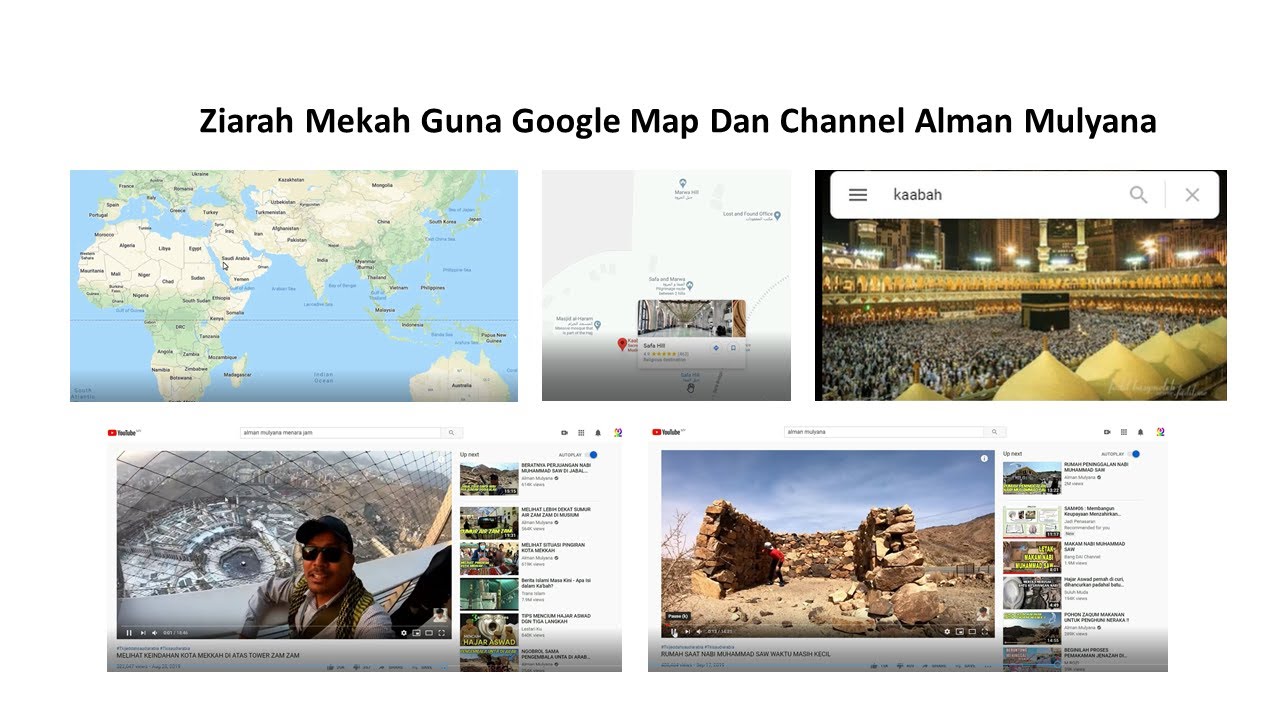The width and height of the screenshot is (1280, 720).
Task: Open notifications bell in Rumah Nabi window
Action: pyautogui.click(x=1140, y=432)
